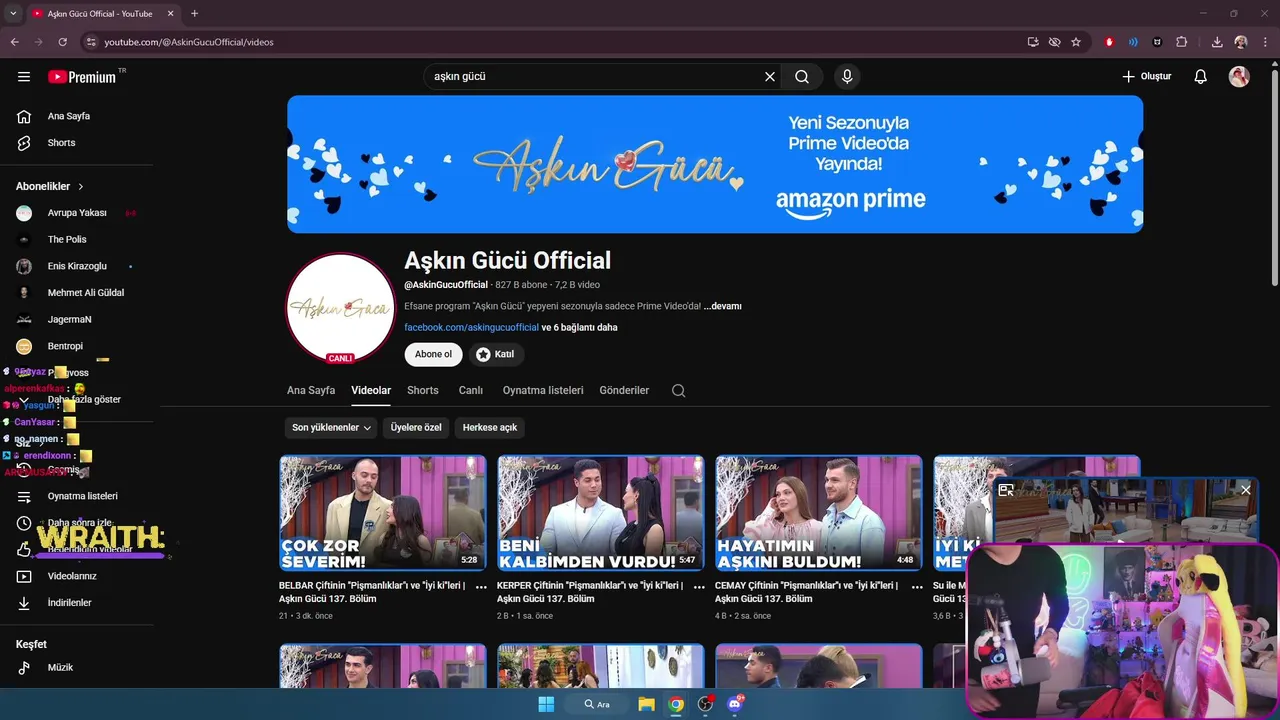Open the YouTube account avatar menu
Screen dimensions: 1280x720
tap(1239, 76)
